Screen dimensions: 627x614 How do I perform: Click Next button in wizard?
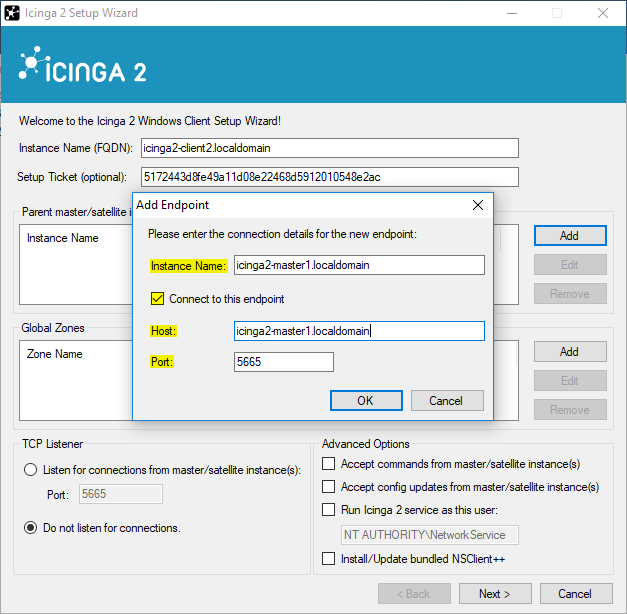click(x=495, y=594)
